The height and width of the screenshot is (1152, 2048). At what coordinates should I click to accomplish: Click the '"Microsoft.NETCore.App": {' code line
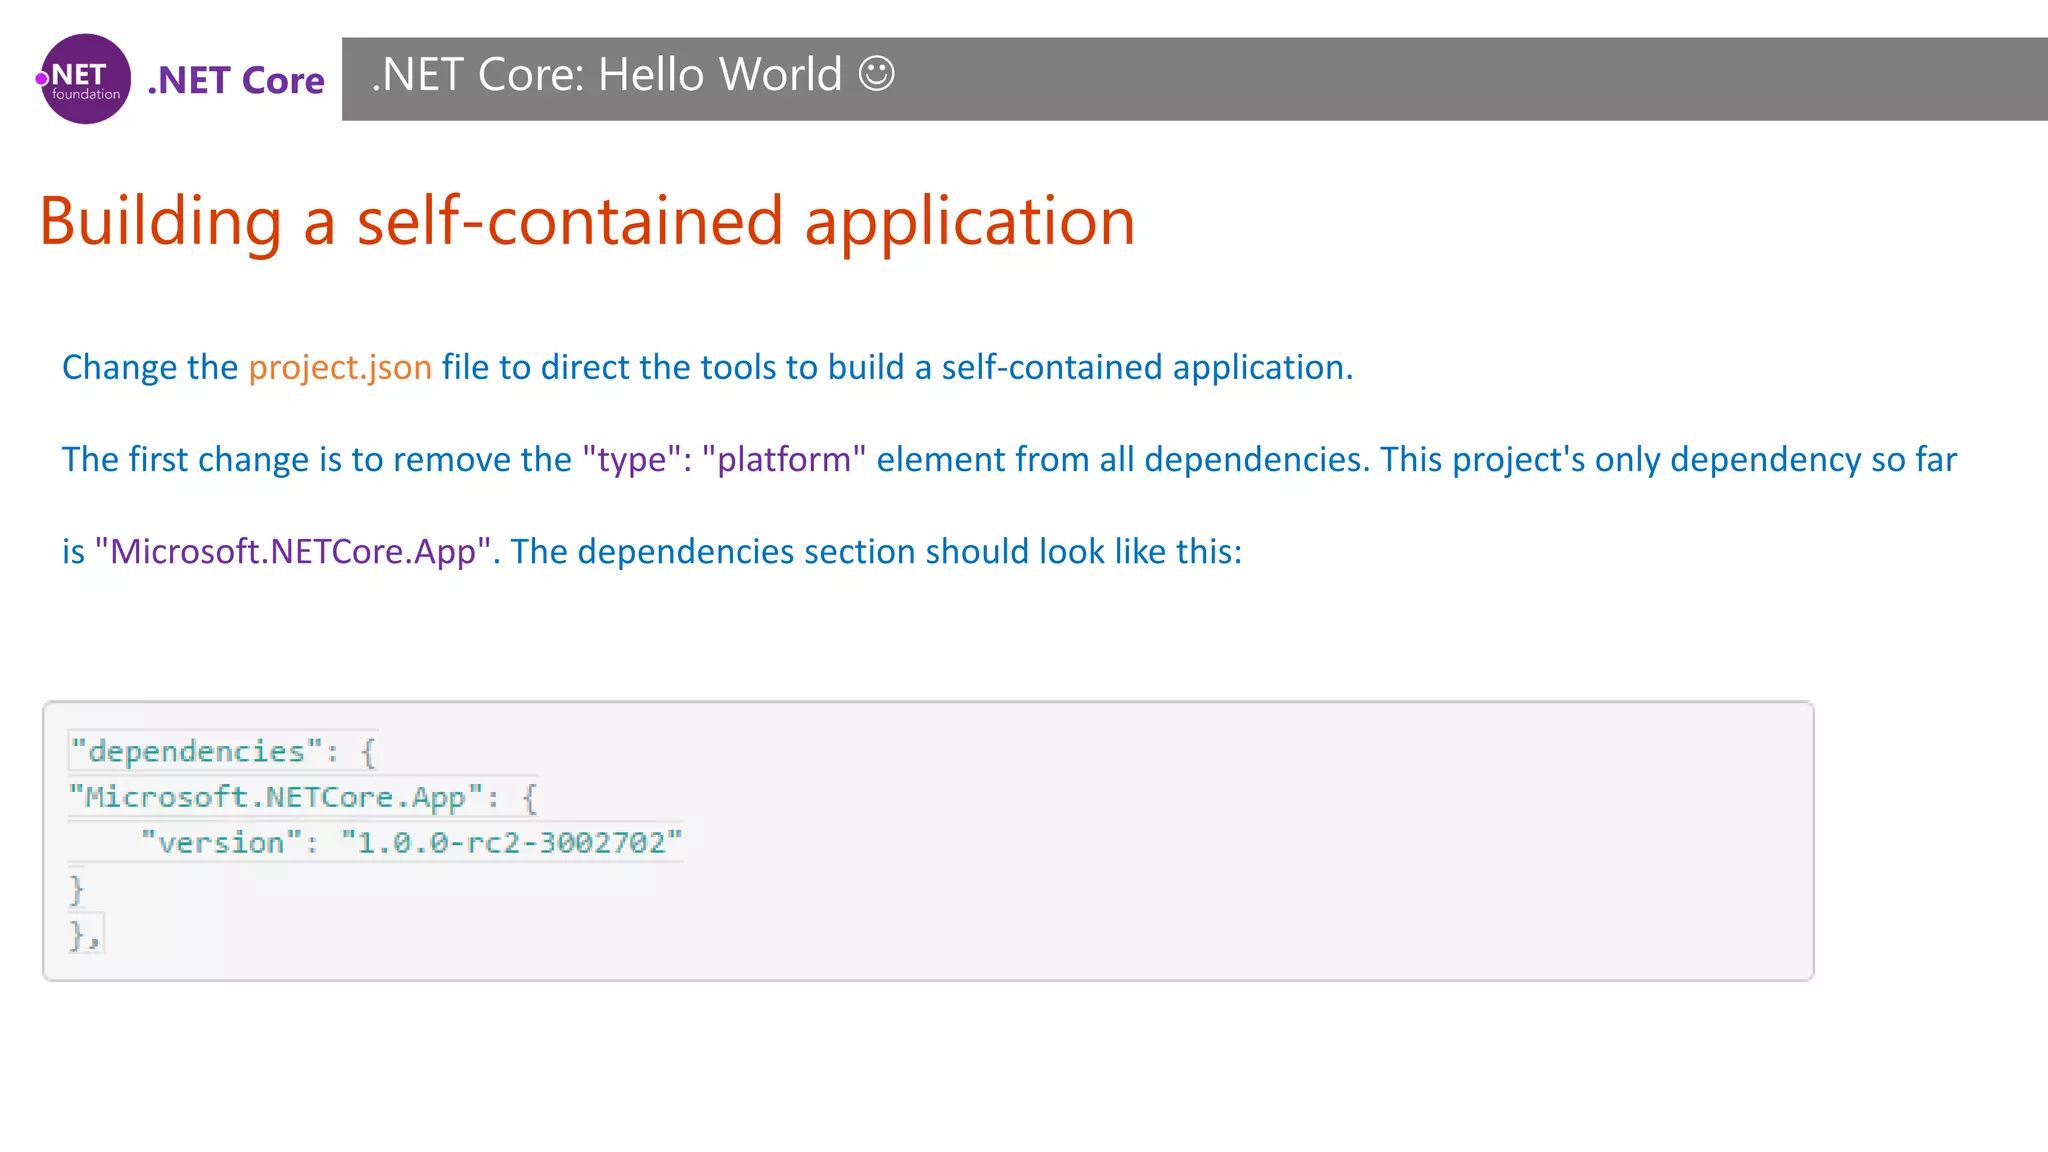[x=302, y=798]
